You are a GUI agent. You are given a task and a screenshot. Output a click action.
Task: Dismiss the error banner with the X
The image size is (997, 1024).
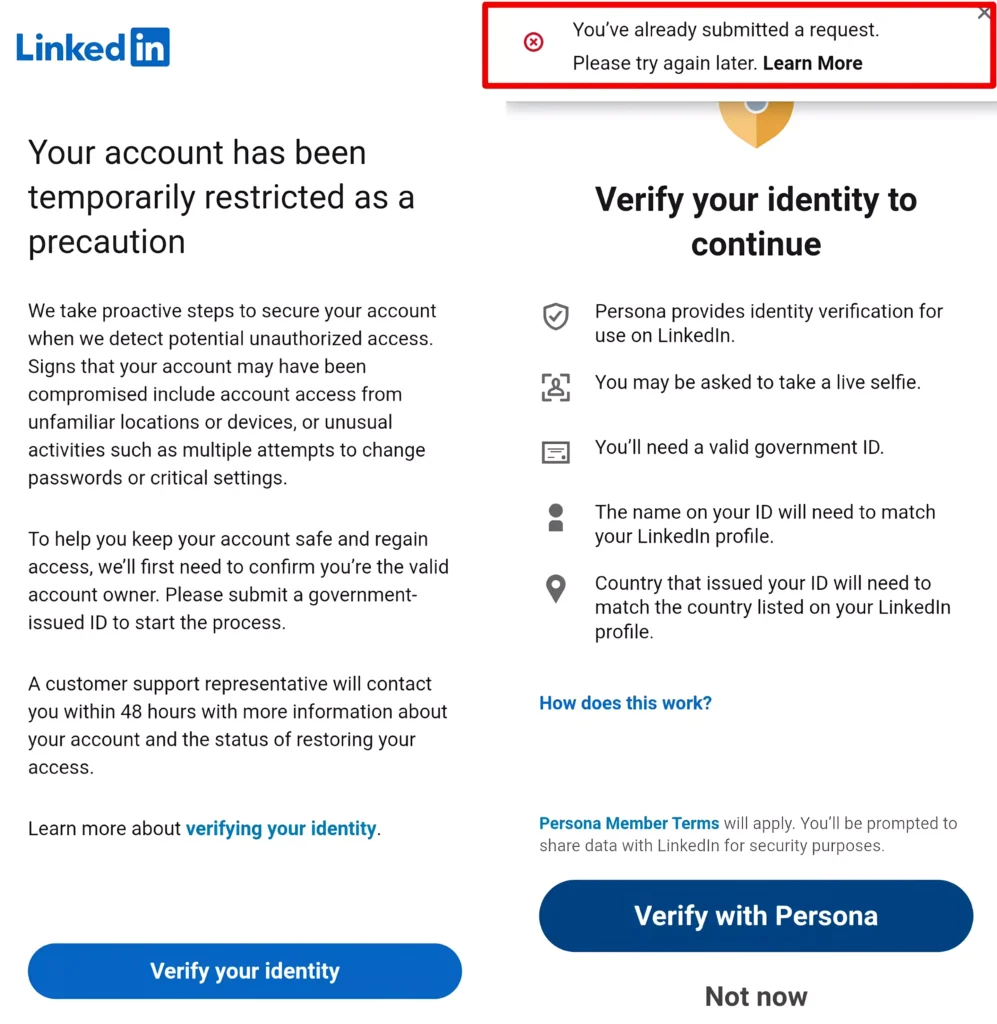(x=984, y=13)
